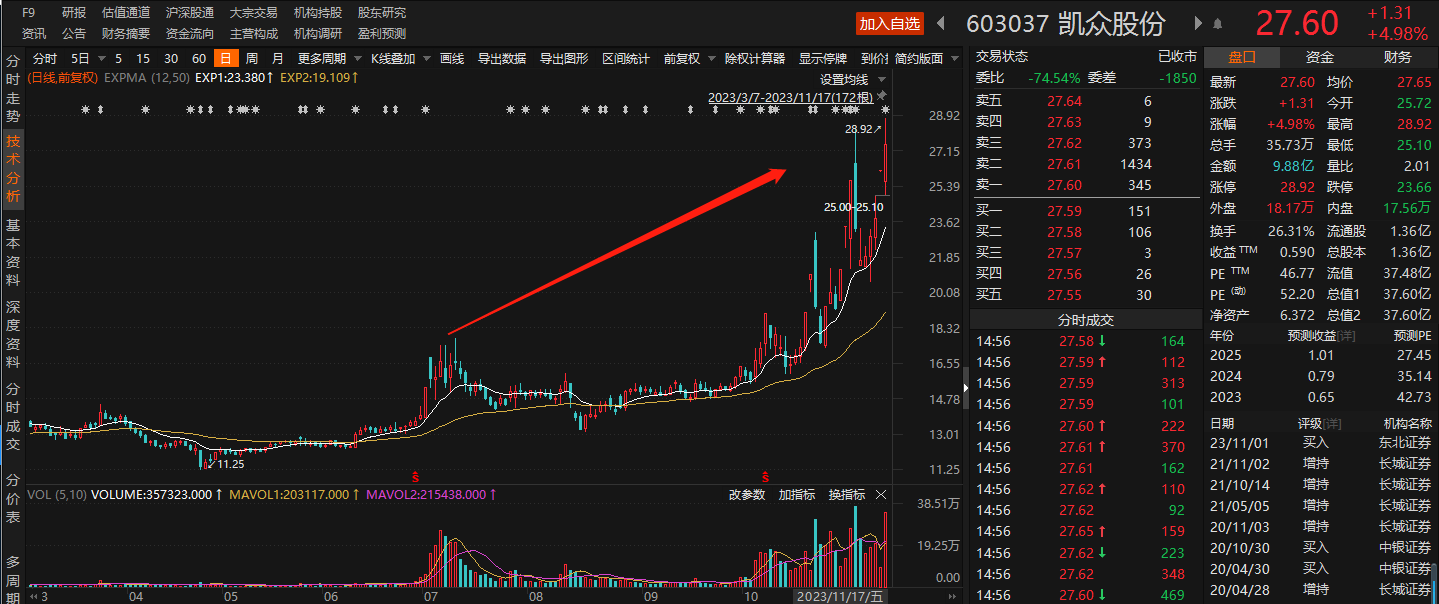Open the [详] forecast detail link
Screen dimensions: 1439x604
(1346, 335)
